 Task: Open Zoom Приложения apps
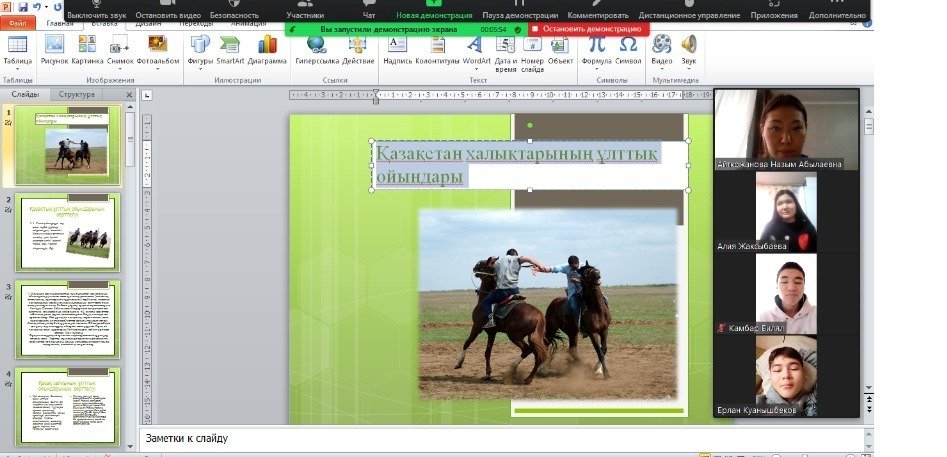[774, 10]
